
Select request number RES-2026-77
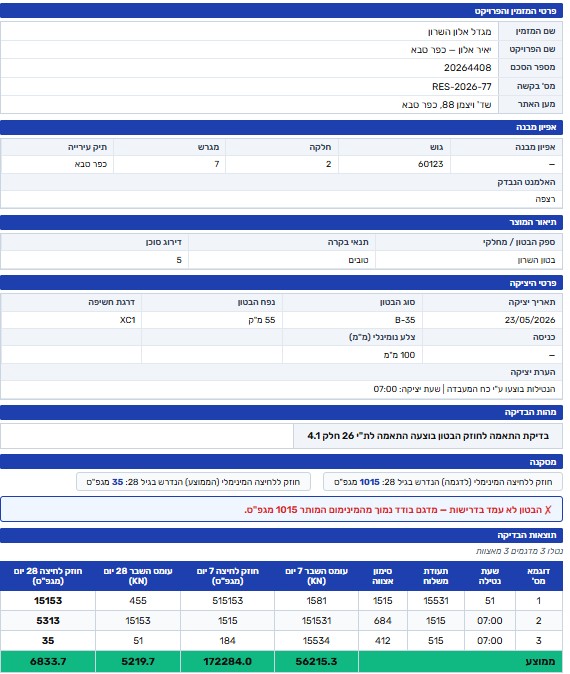pos(462,87)
